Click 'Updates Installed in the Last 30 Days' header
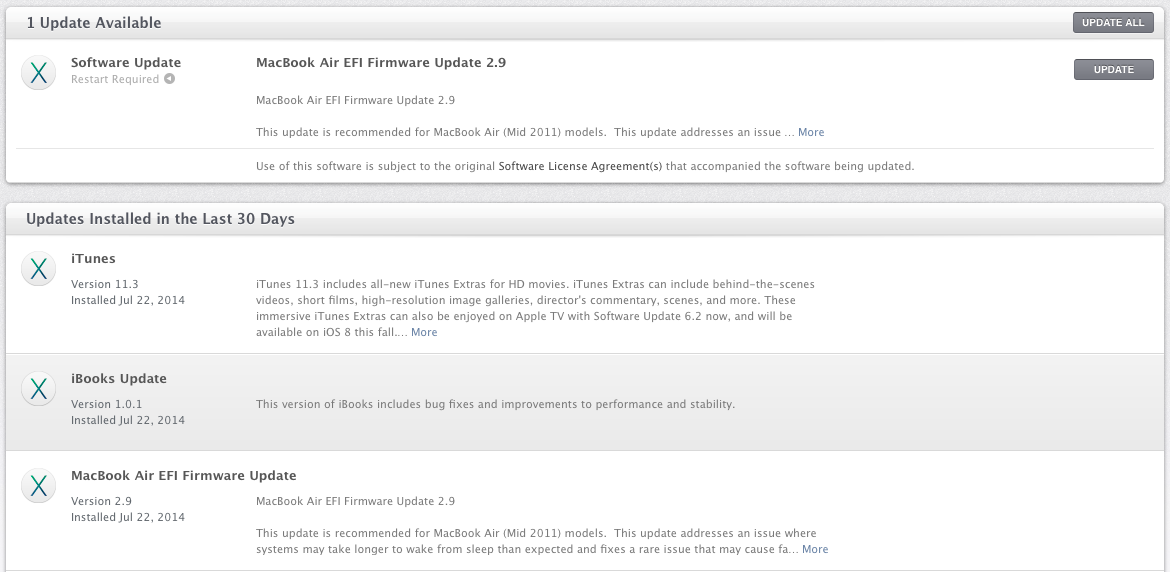This screenshot has height=572, width=1170. pyautogui.click(x=160, y=219)
